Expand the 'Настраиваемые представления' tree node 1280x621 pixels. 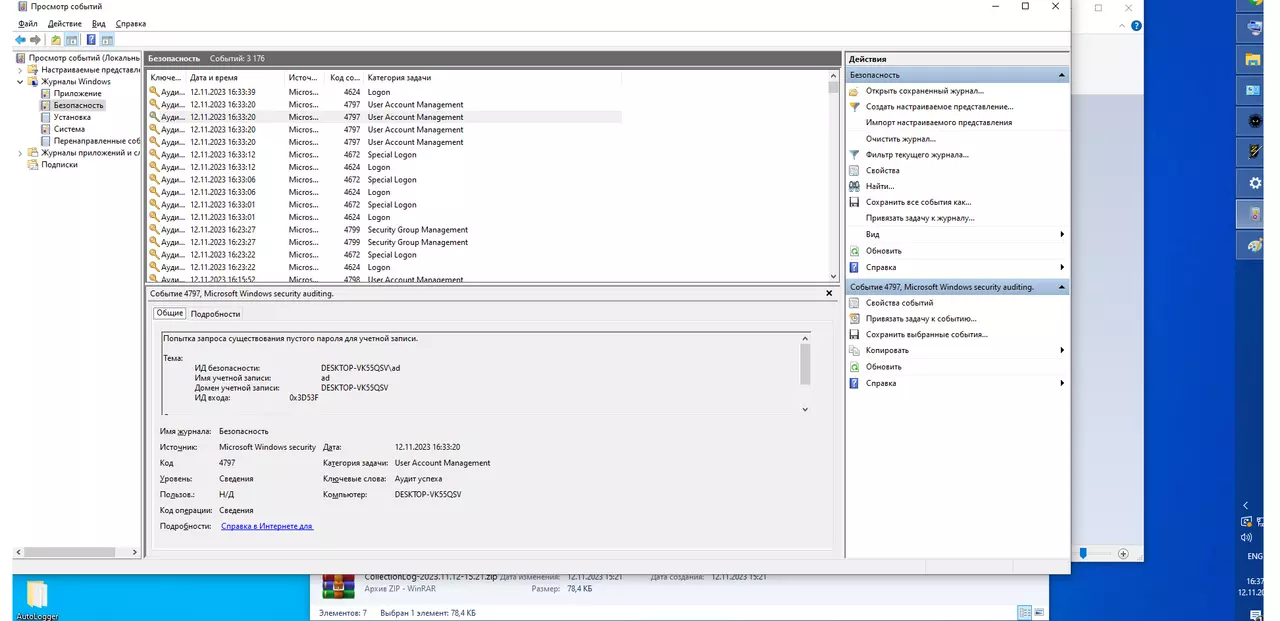click(x=20, y=70)
